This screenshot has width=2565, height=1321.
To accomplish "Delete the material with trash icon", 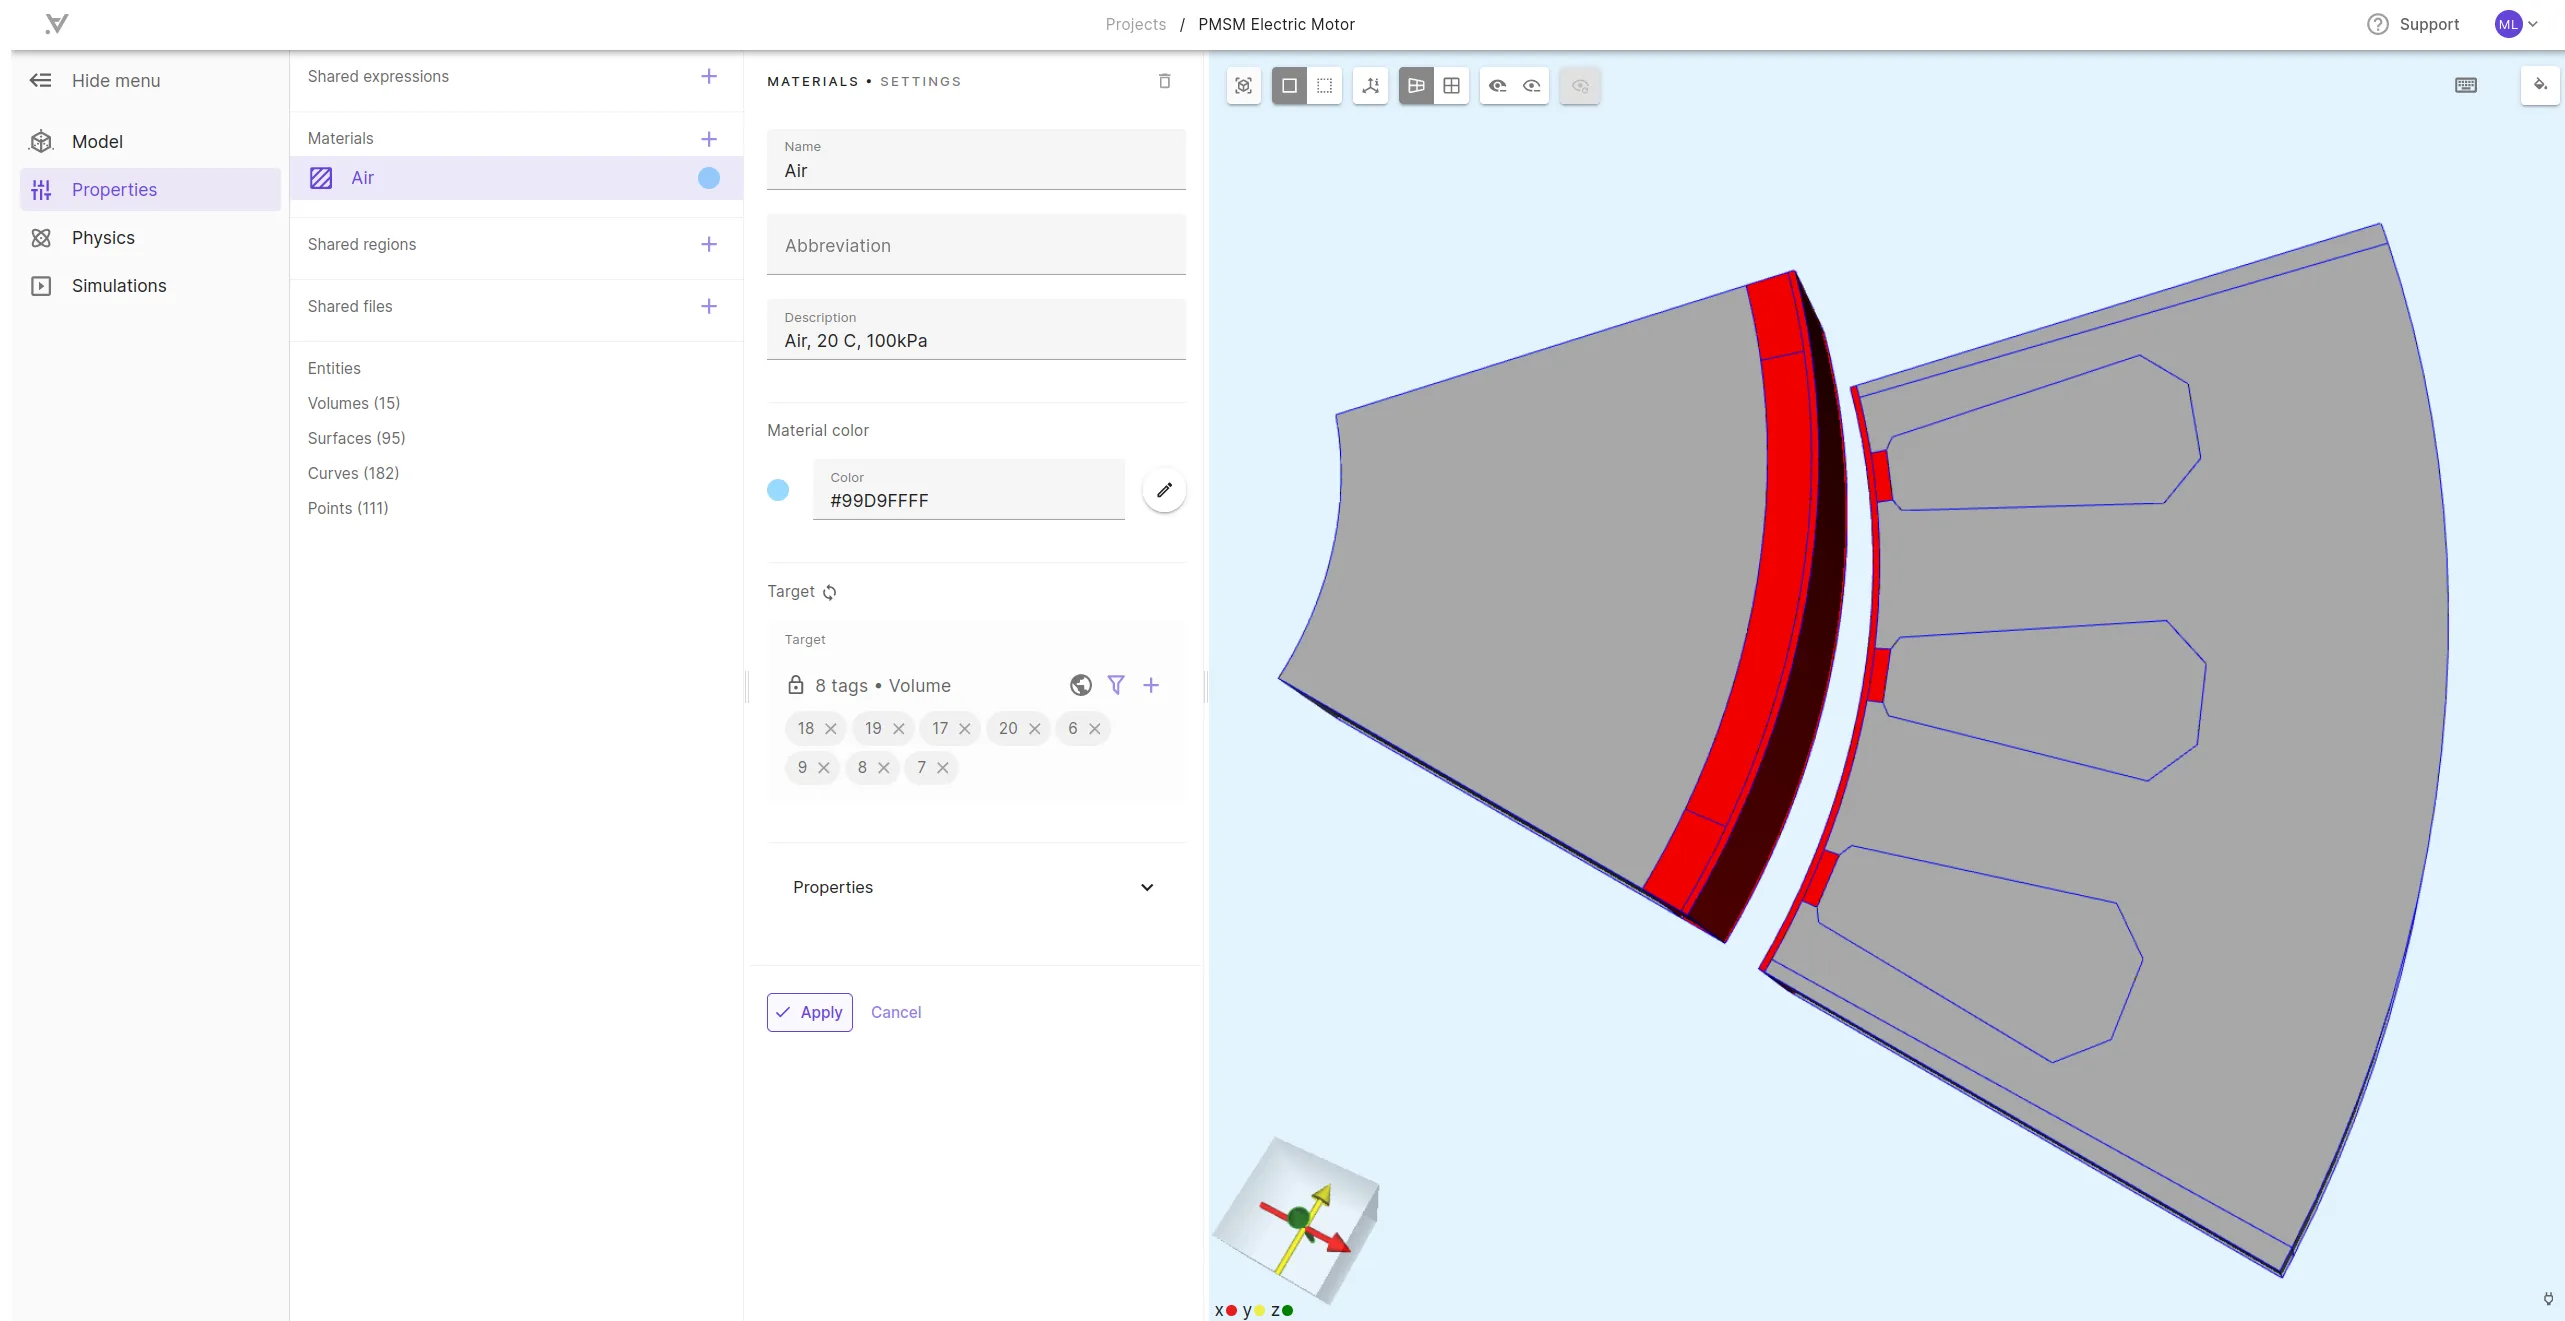I will 1165,81.
